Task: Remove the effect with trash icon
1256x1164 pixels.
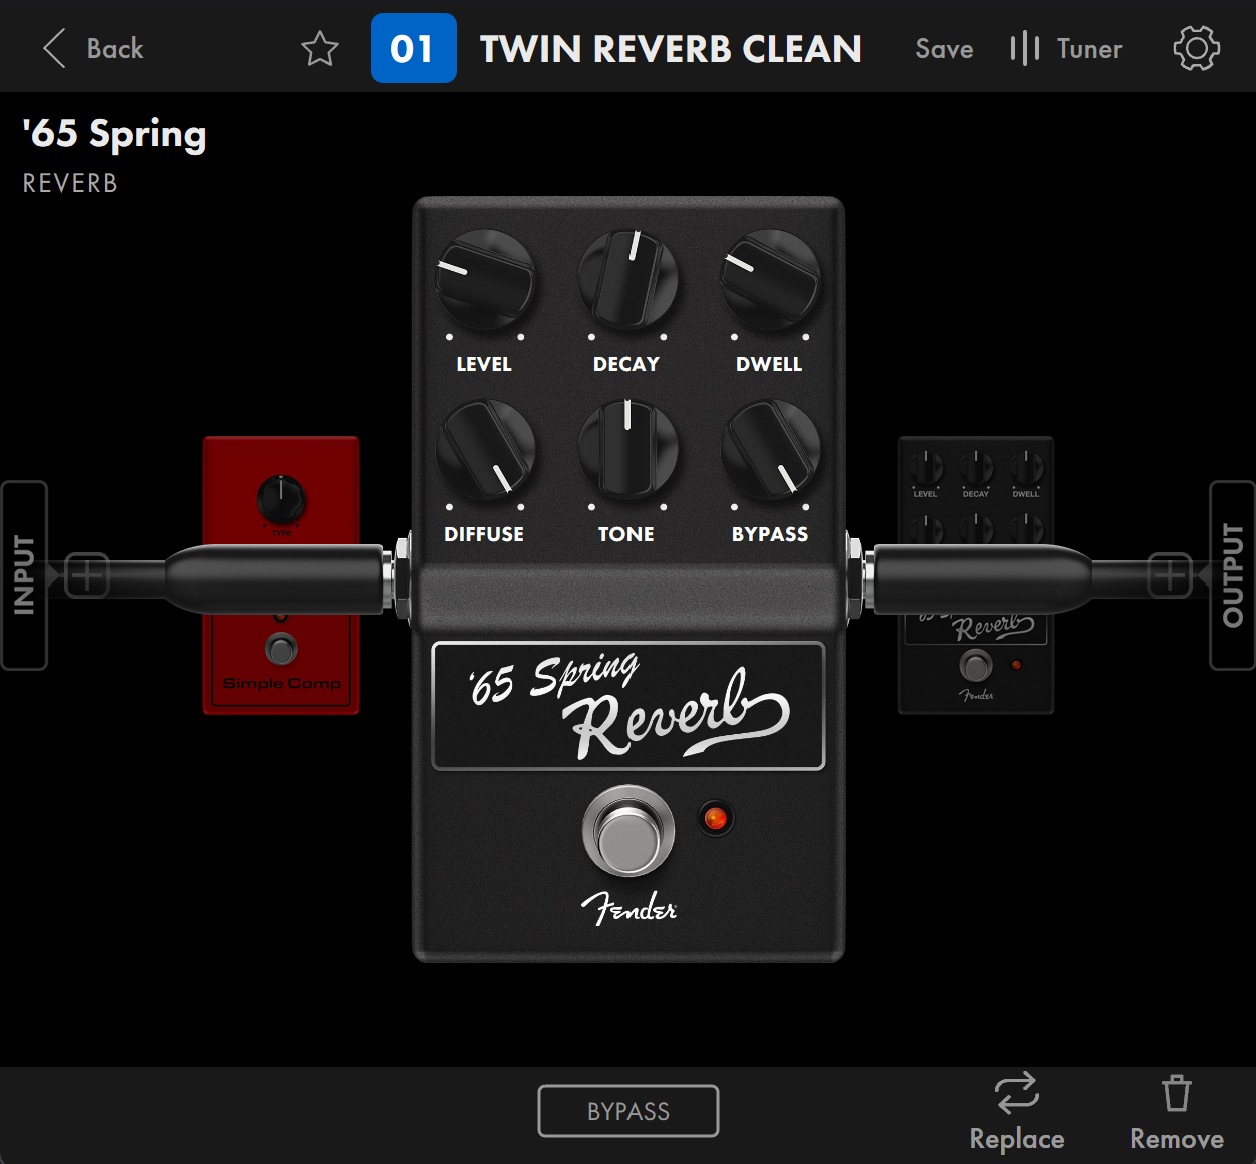Action: tap(1177, 1113)
